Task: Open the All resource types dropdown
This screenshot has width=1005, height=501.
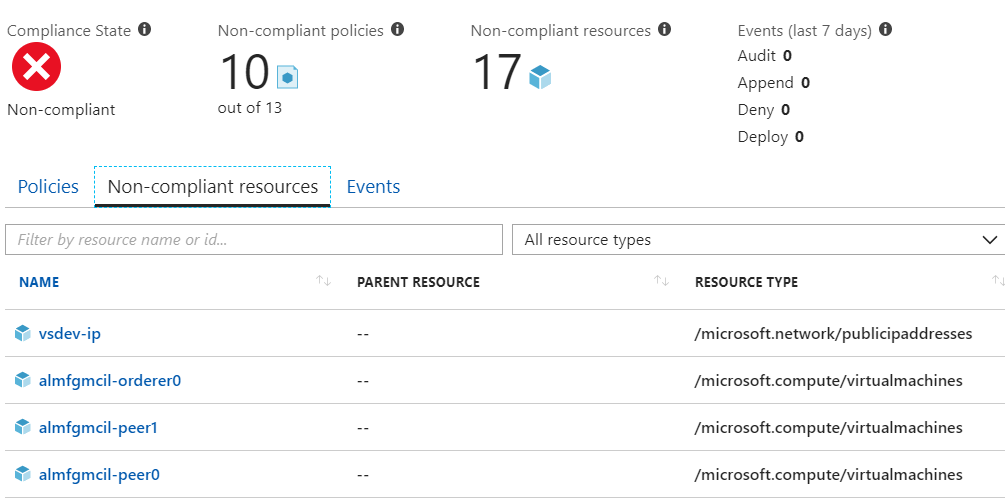Action: coord(758,240)
